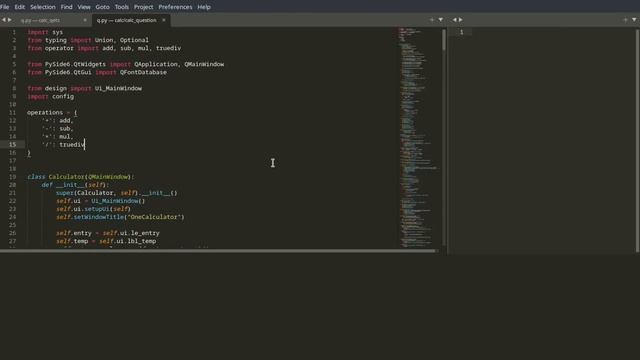
Task: Open the Tools menu
Action: (x=122, y=7)
